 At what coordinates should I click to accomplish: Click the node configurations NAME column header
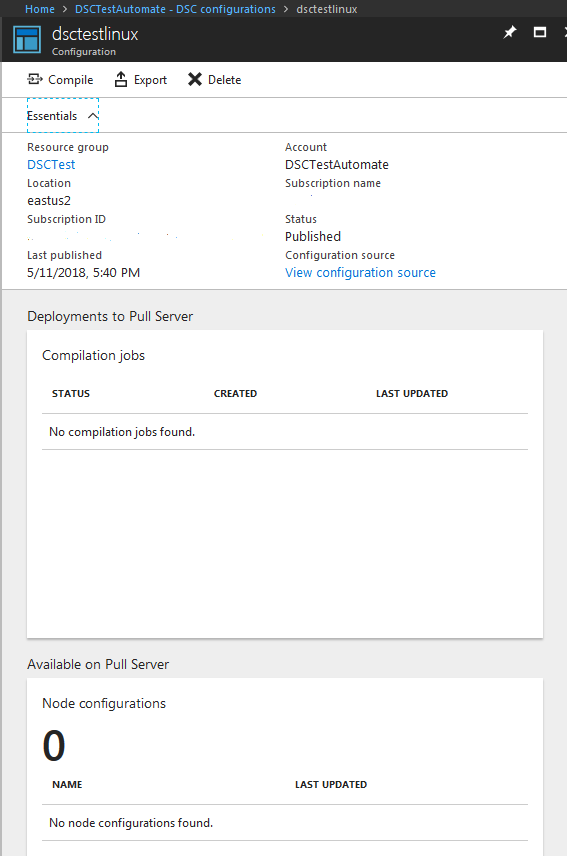(67, 784)
